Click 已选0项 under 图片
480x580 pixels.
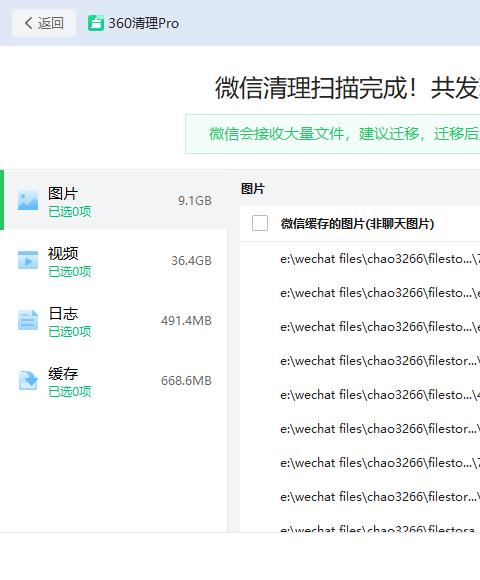click(x=70, y=212)
